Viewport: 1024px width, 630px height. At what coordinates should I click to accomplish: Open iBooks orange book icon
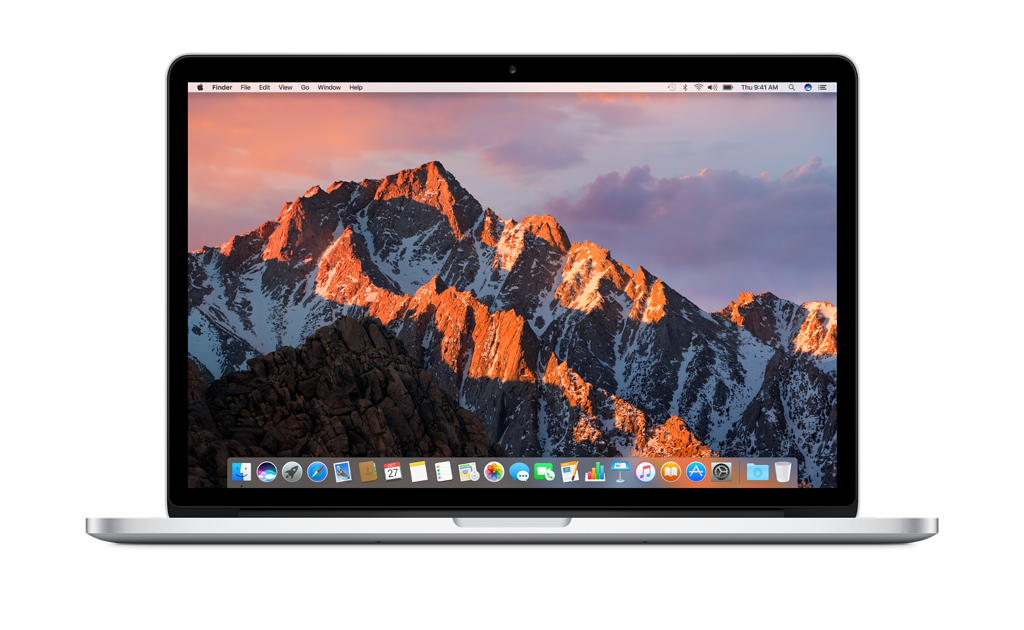pyautogui.click(x=671, y=471)
